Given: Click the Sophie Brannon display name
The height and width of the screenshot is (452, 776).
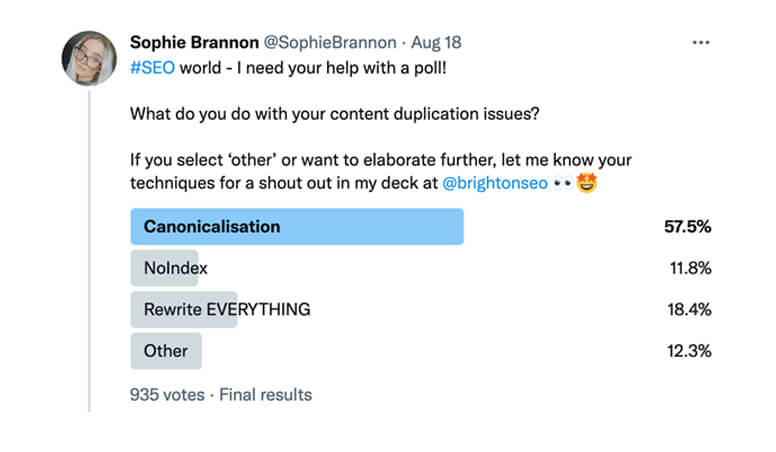Looking at the screenshot, I should tap(194, 44).
